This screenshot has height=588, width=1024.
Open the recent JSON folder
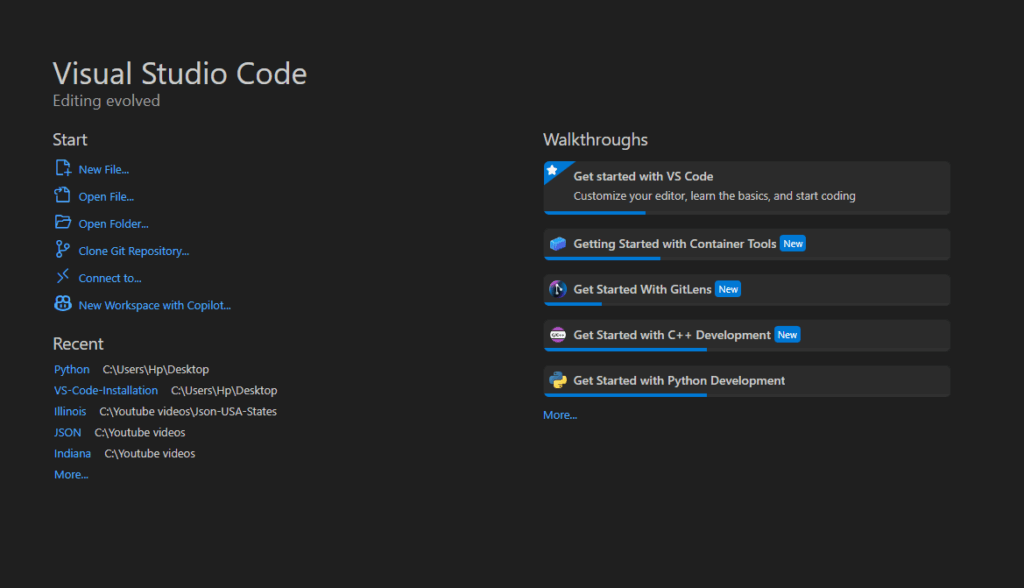68,433
